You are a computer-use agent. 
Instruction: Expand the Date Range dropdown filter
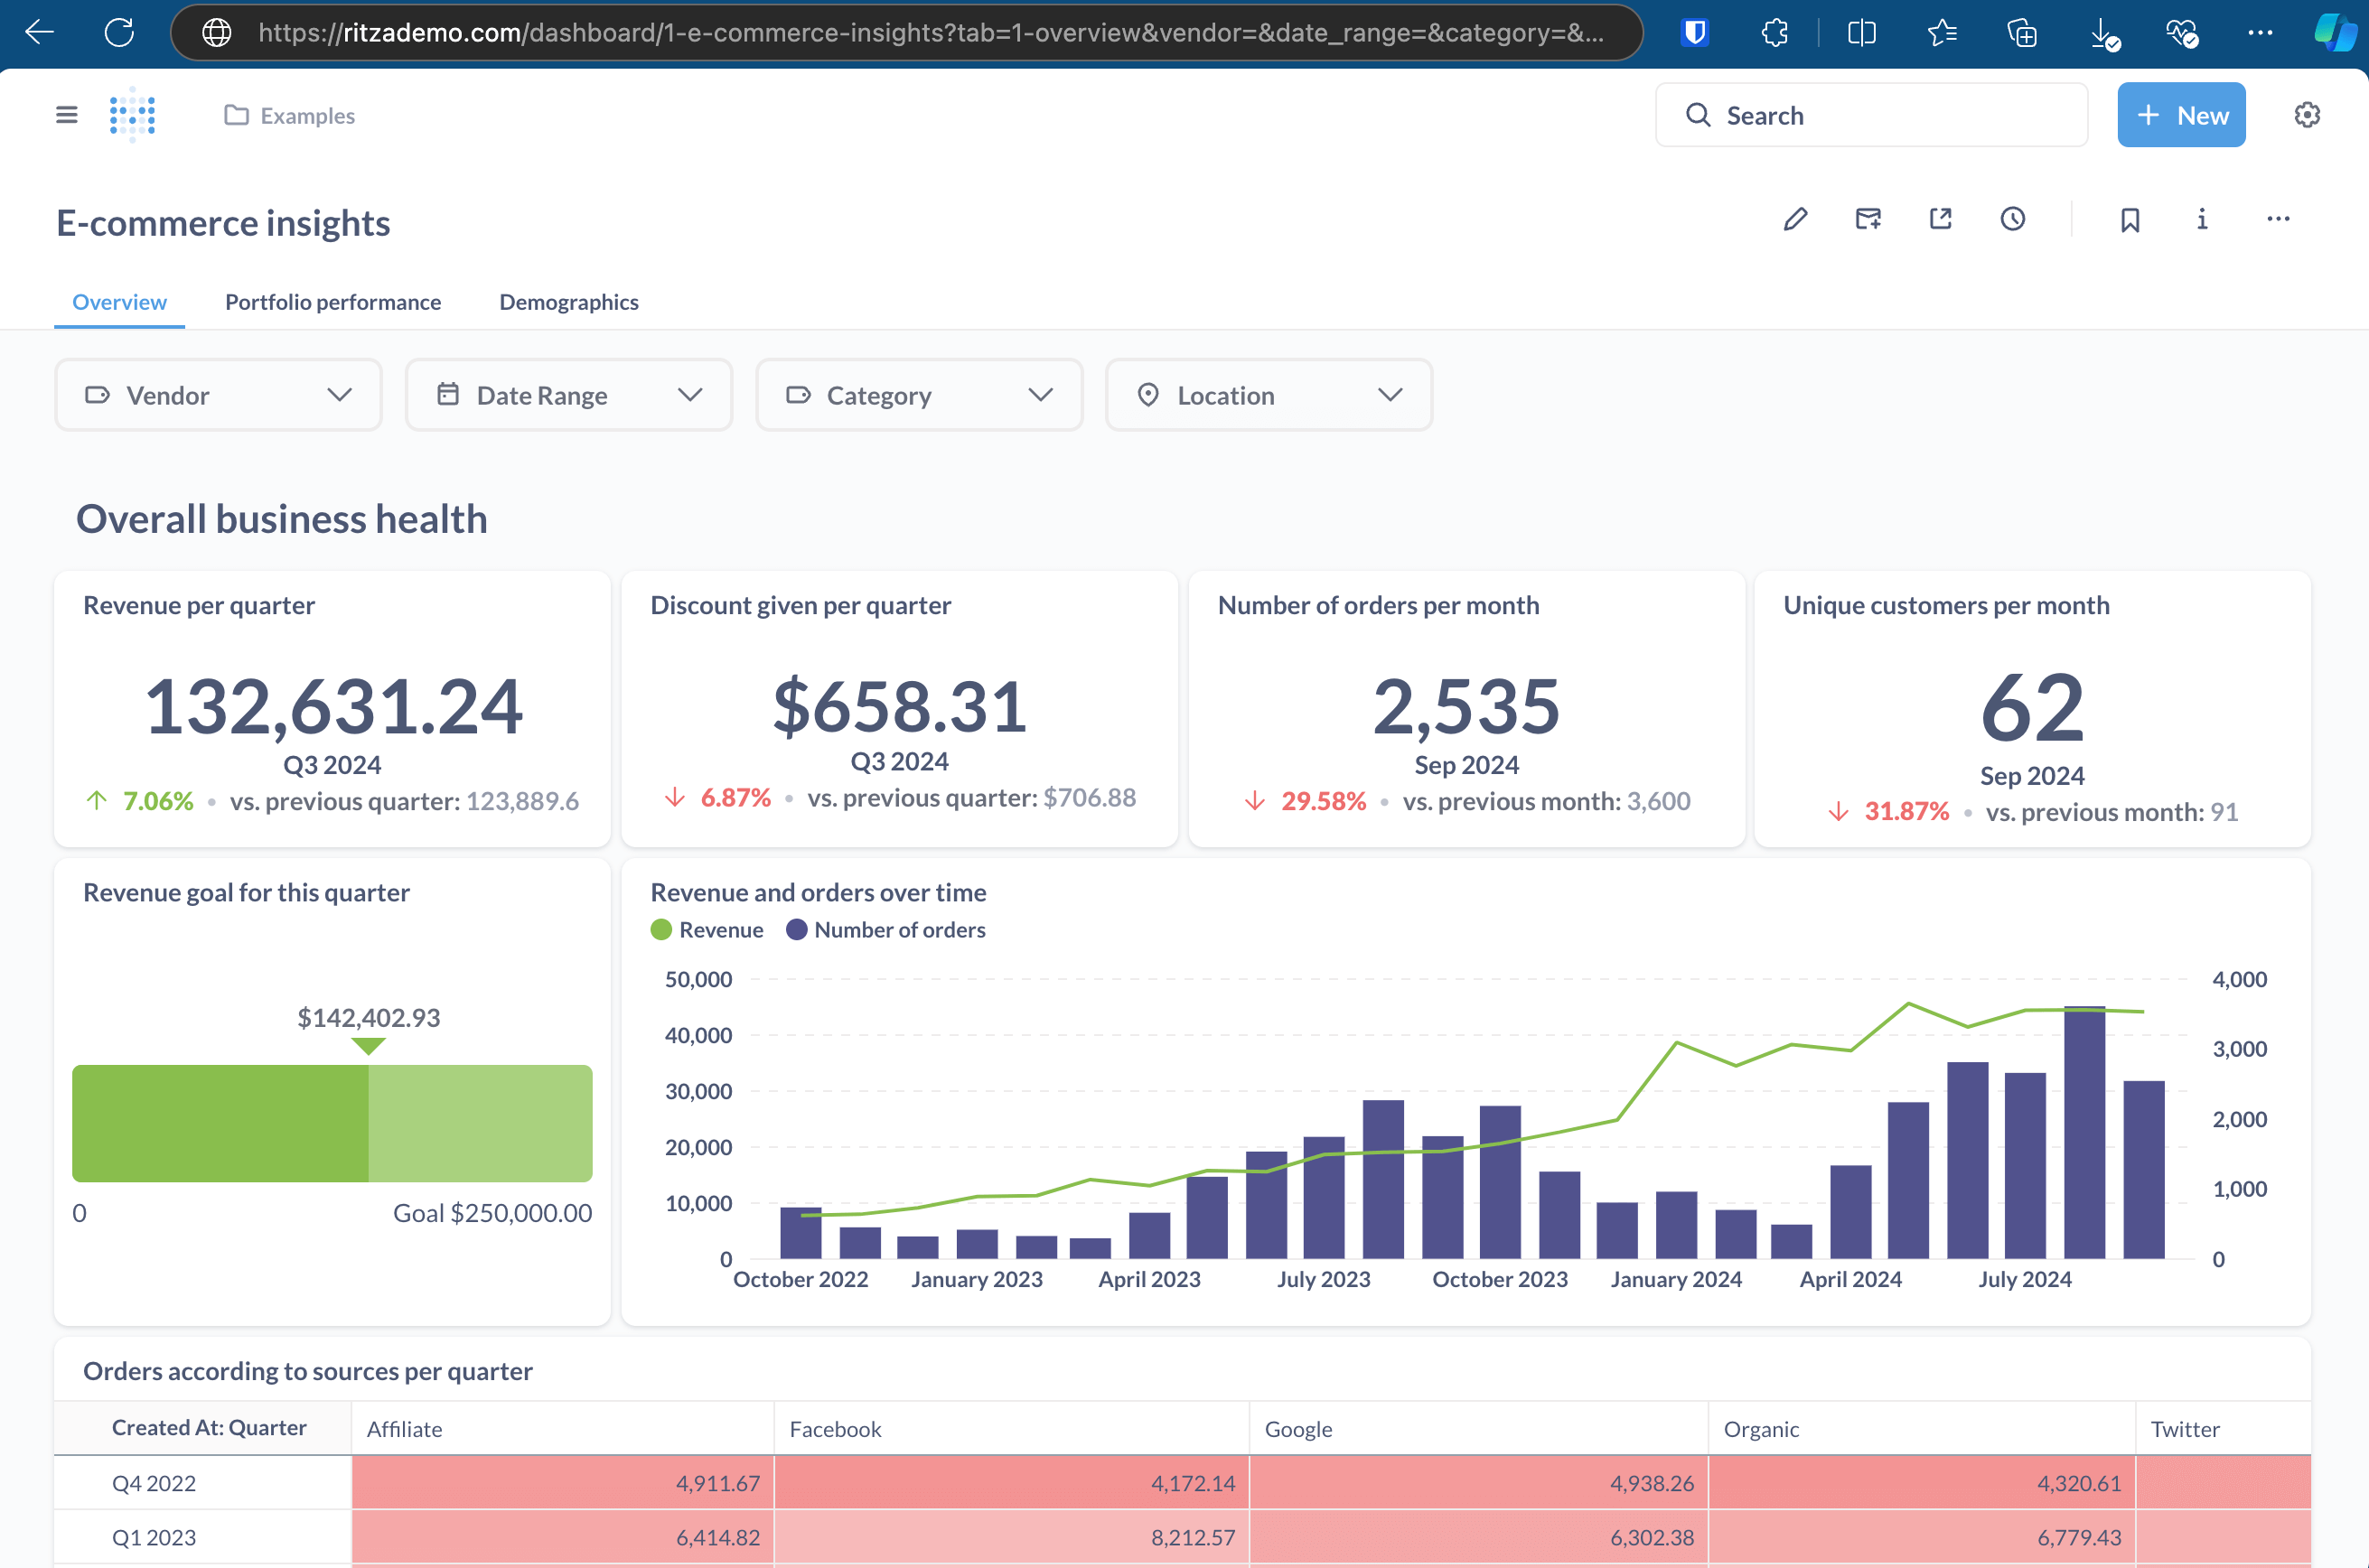click(566, 394)
